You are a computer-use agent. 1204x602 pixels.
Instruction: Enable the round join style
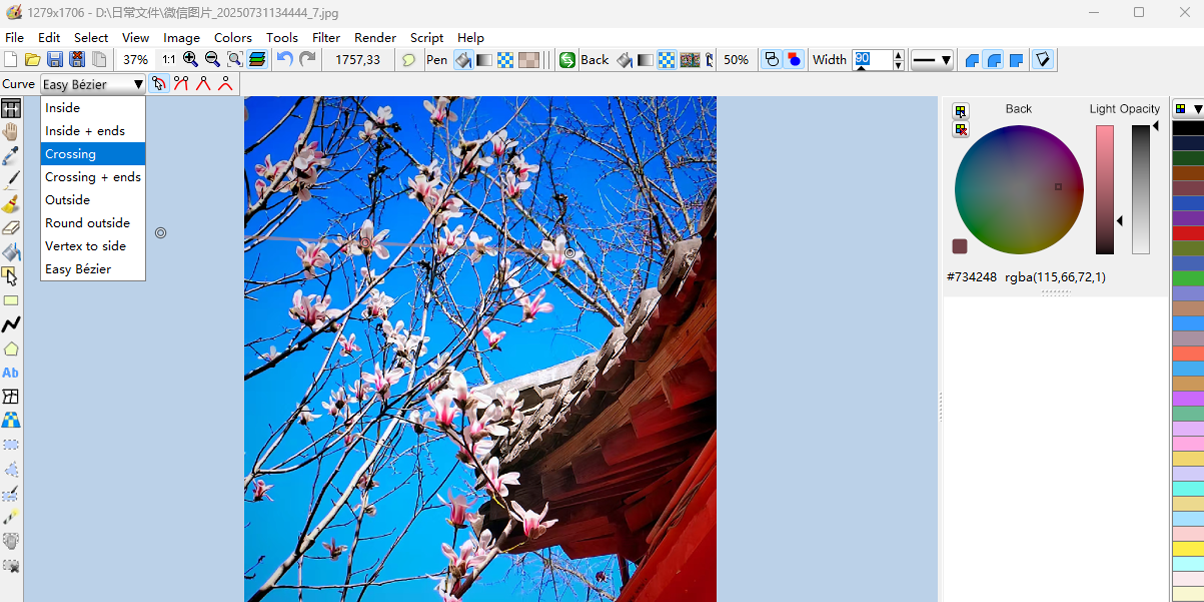(994, 60)
